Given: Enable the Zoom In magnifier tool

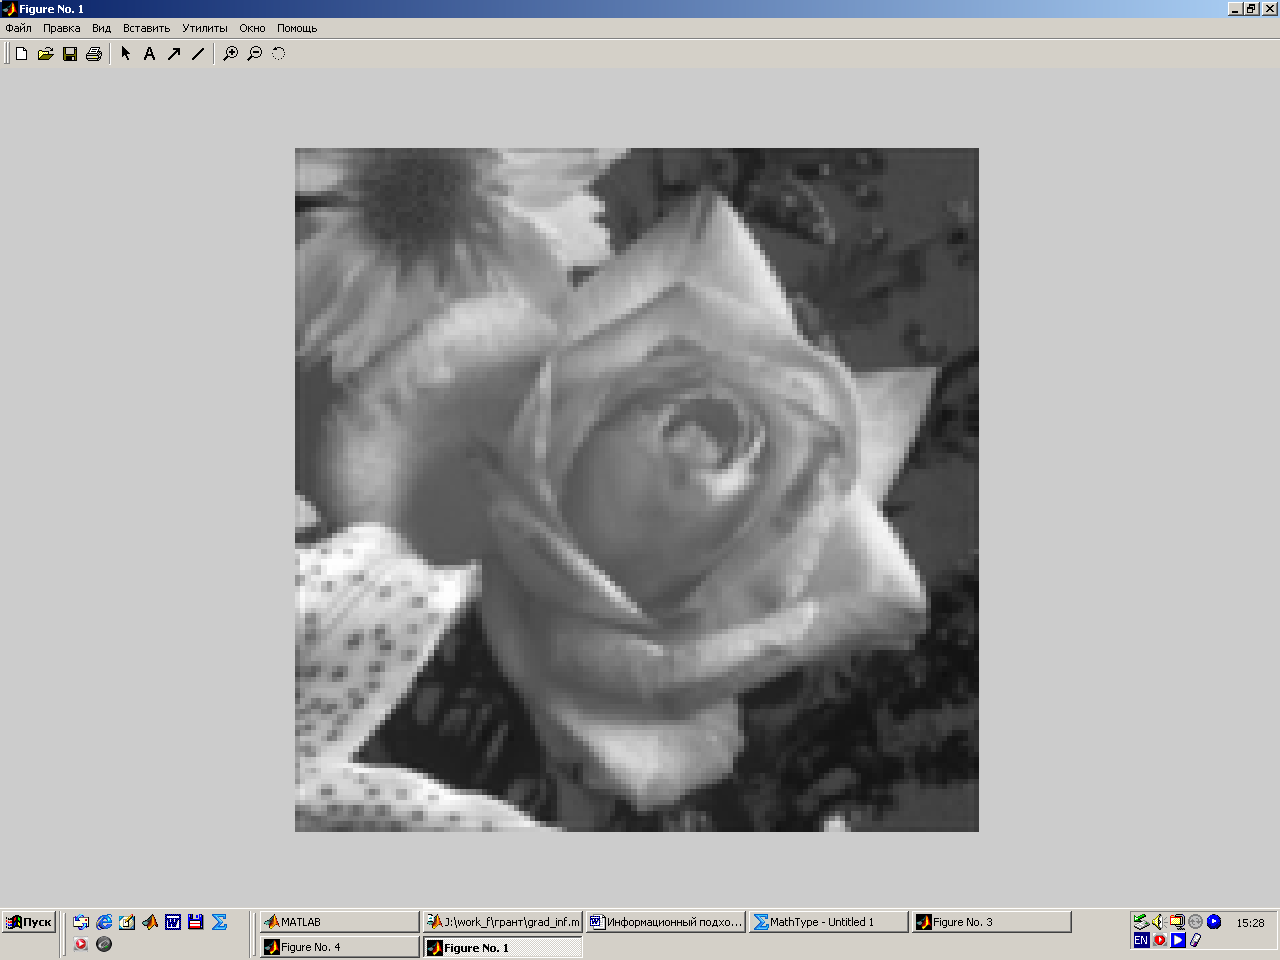Looking at the screenshot, I should tap(230, 54).
